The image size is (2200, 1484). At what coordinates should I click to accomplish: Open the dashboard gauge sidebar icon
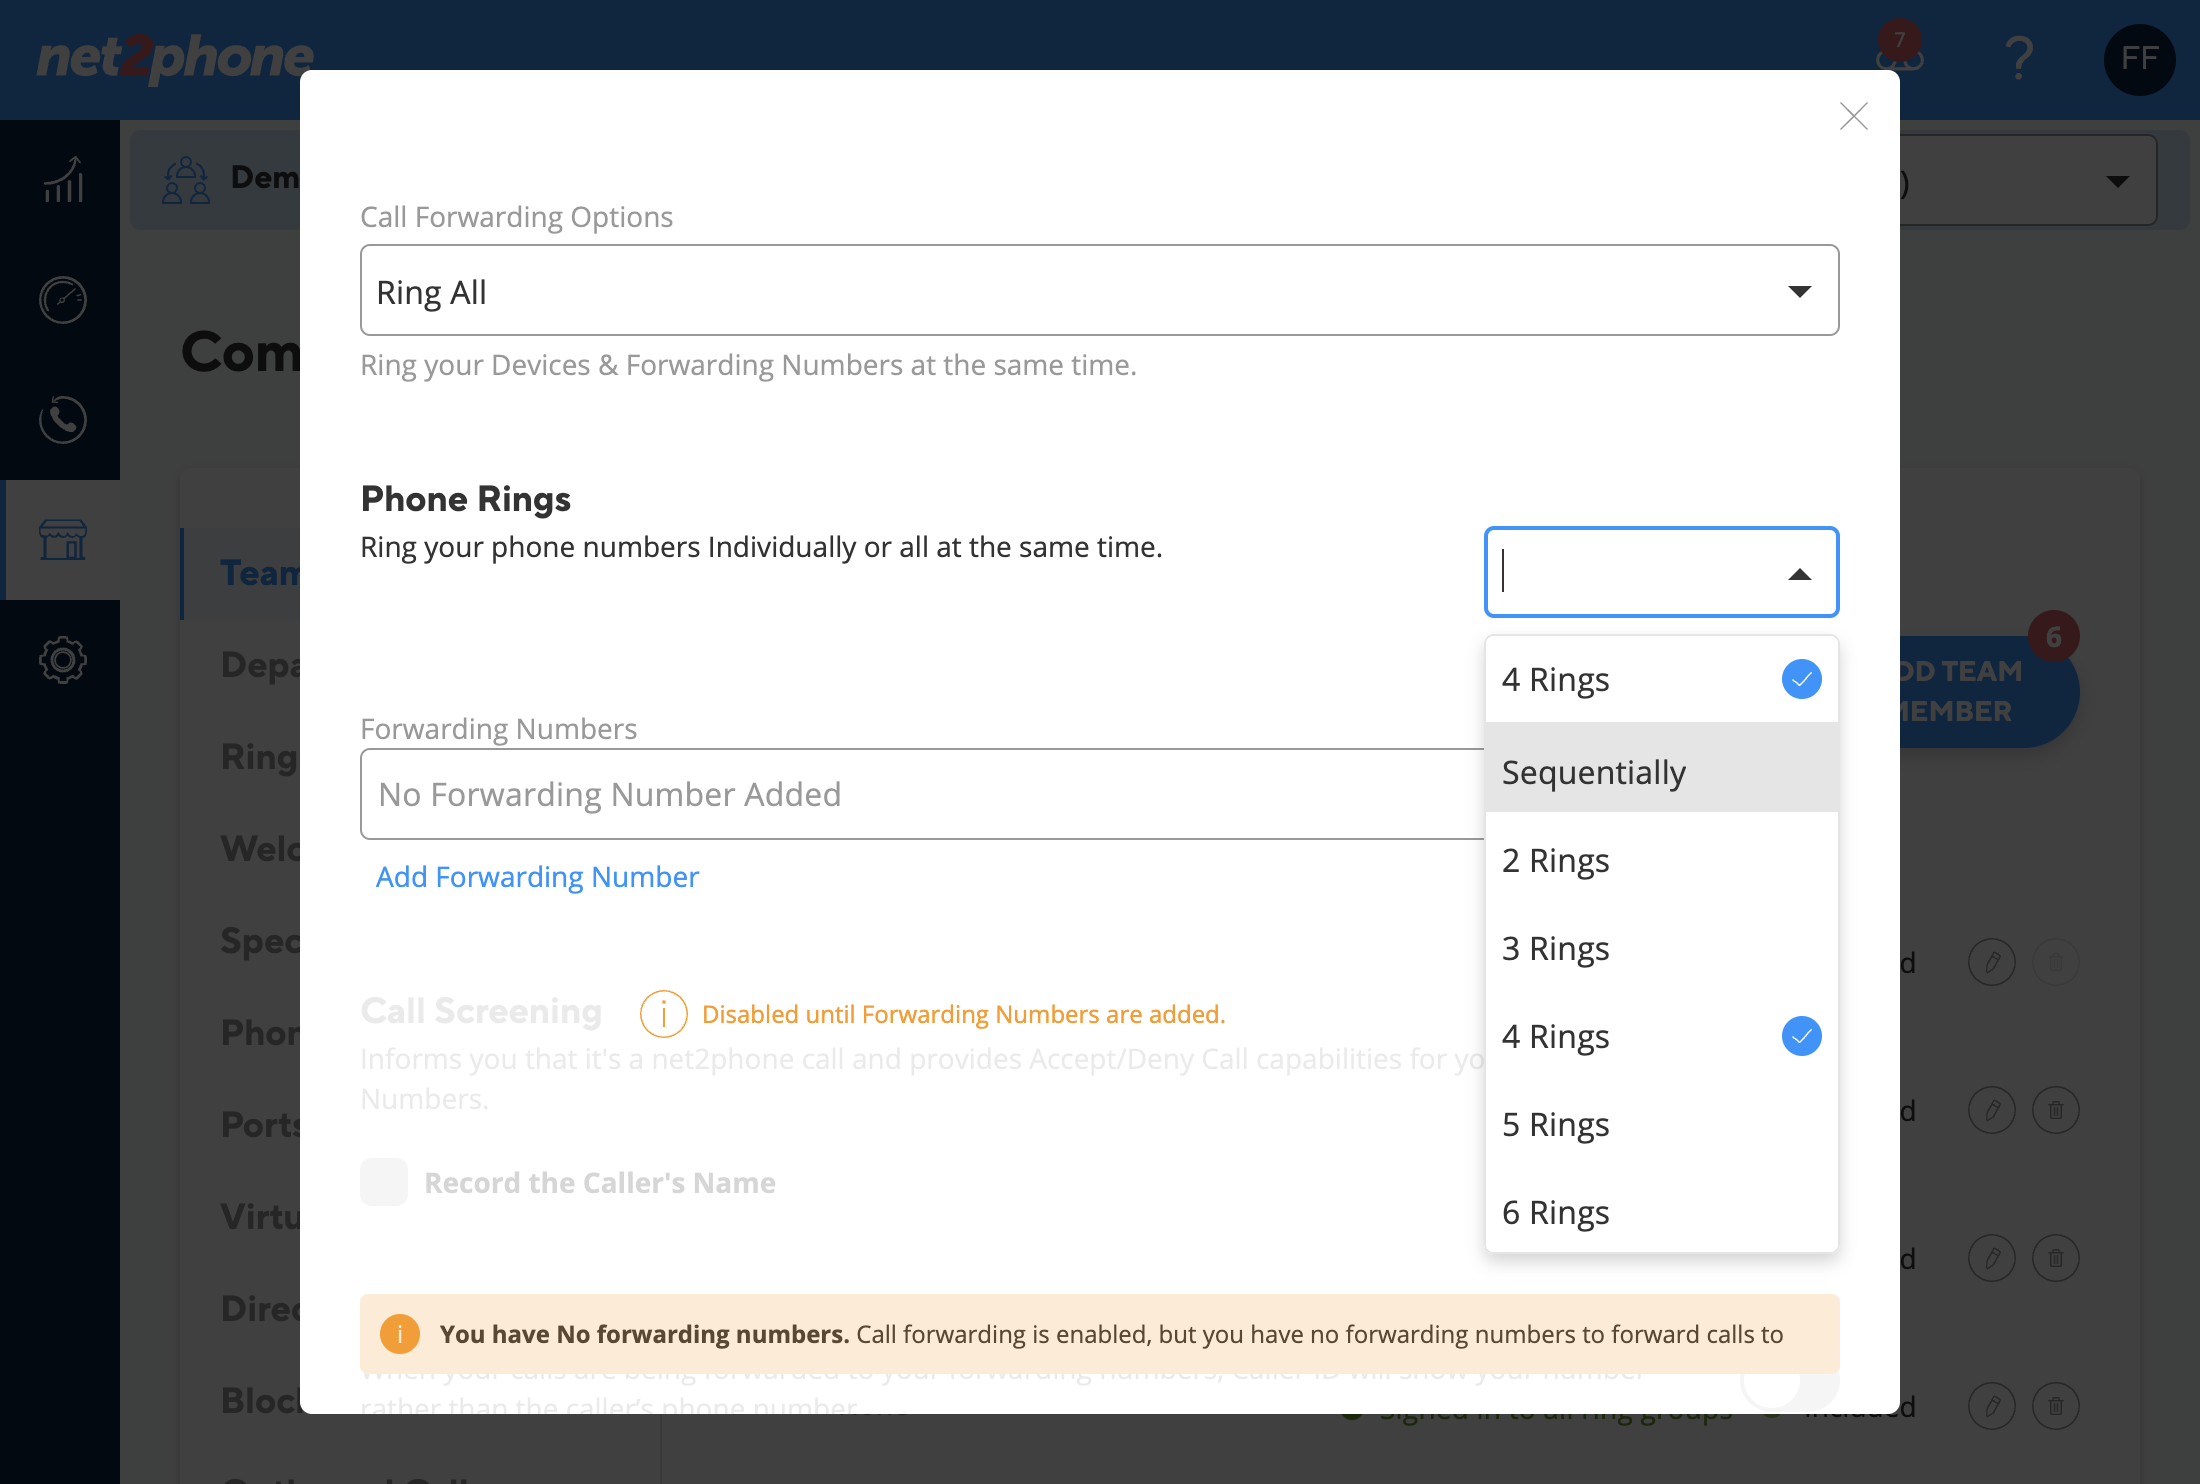coord(63,300)
